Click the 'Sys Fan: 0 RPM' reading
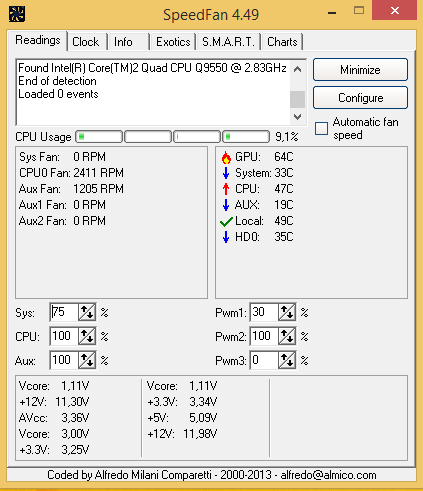Screen dimensions: 423x491 tap(62, 157)
